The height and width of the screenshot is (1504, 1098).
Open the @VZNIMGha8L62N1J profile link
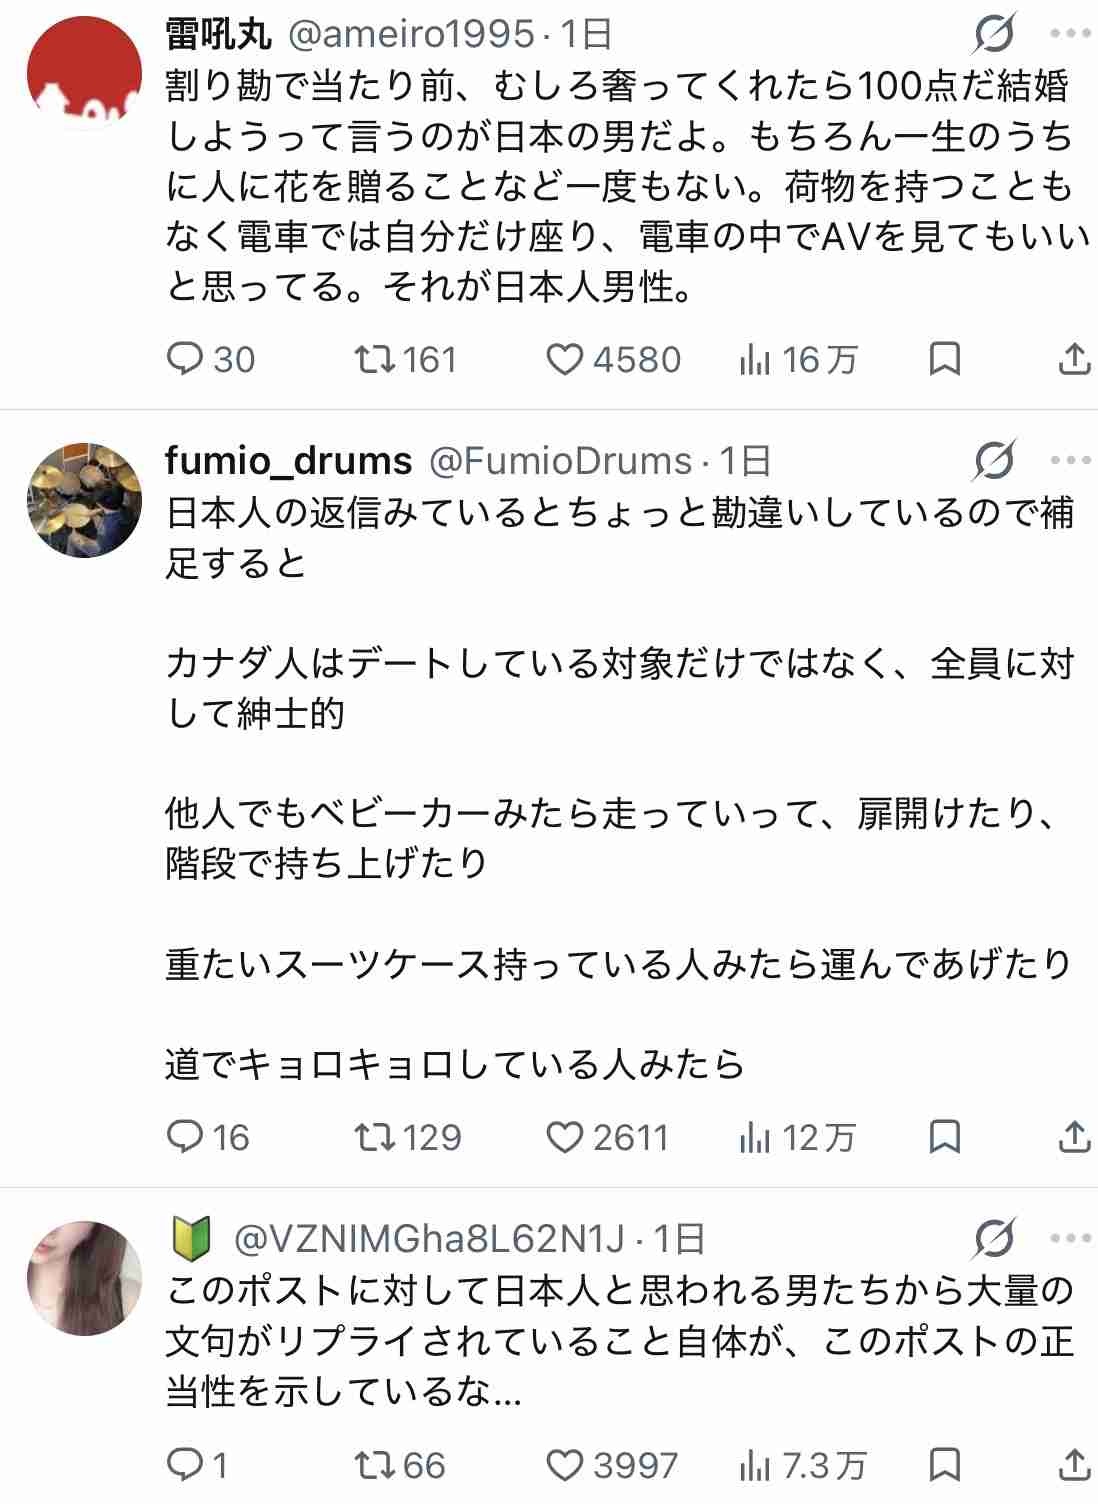click(428, 1239)
